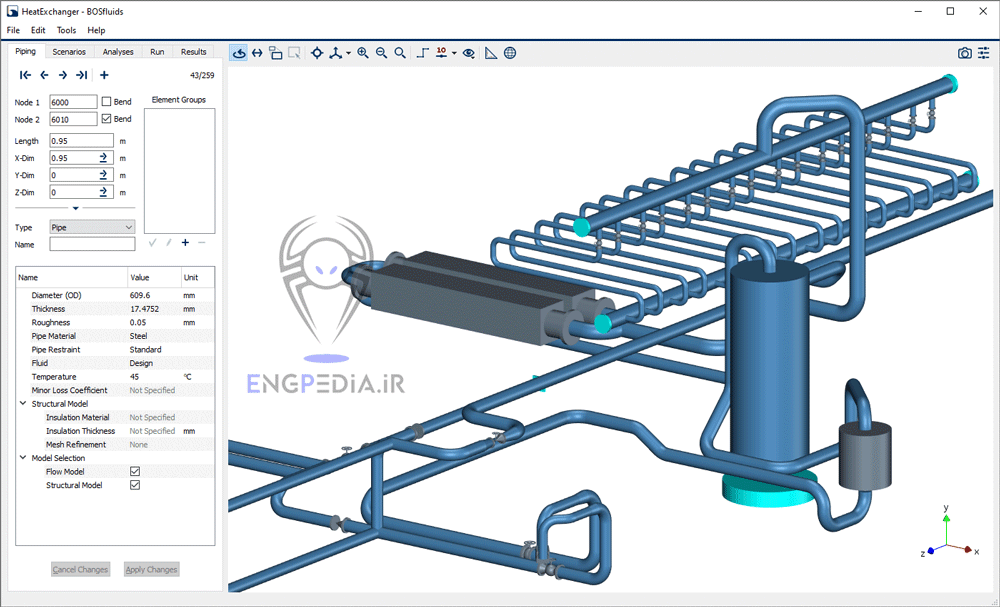Enable the Bend checkbox for Node 1
1000x607 pixels.
click(107, 102)
